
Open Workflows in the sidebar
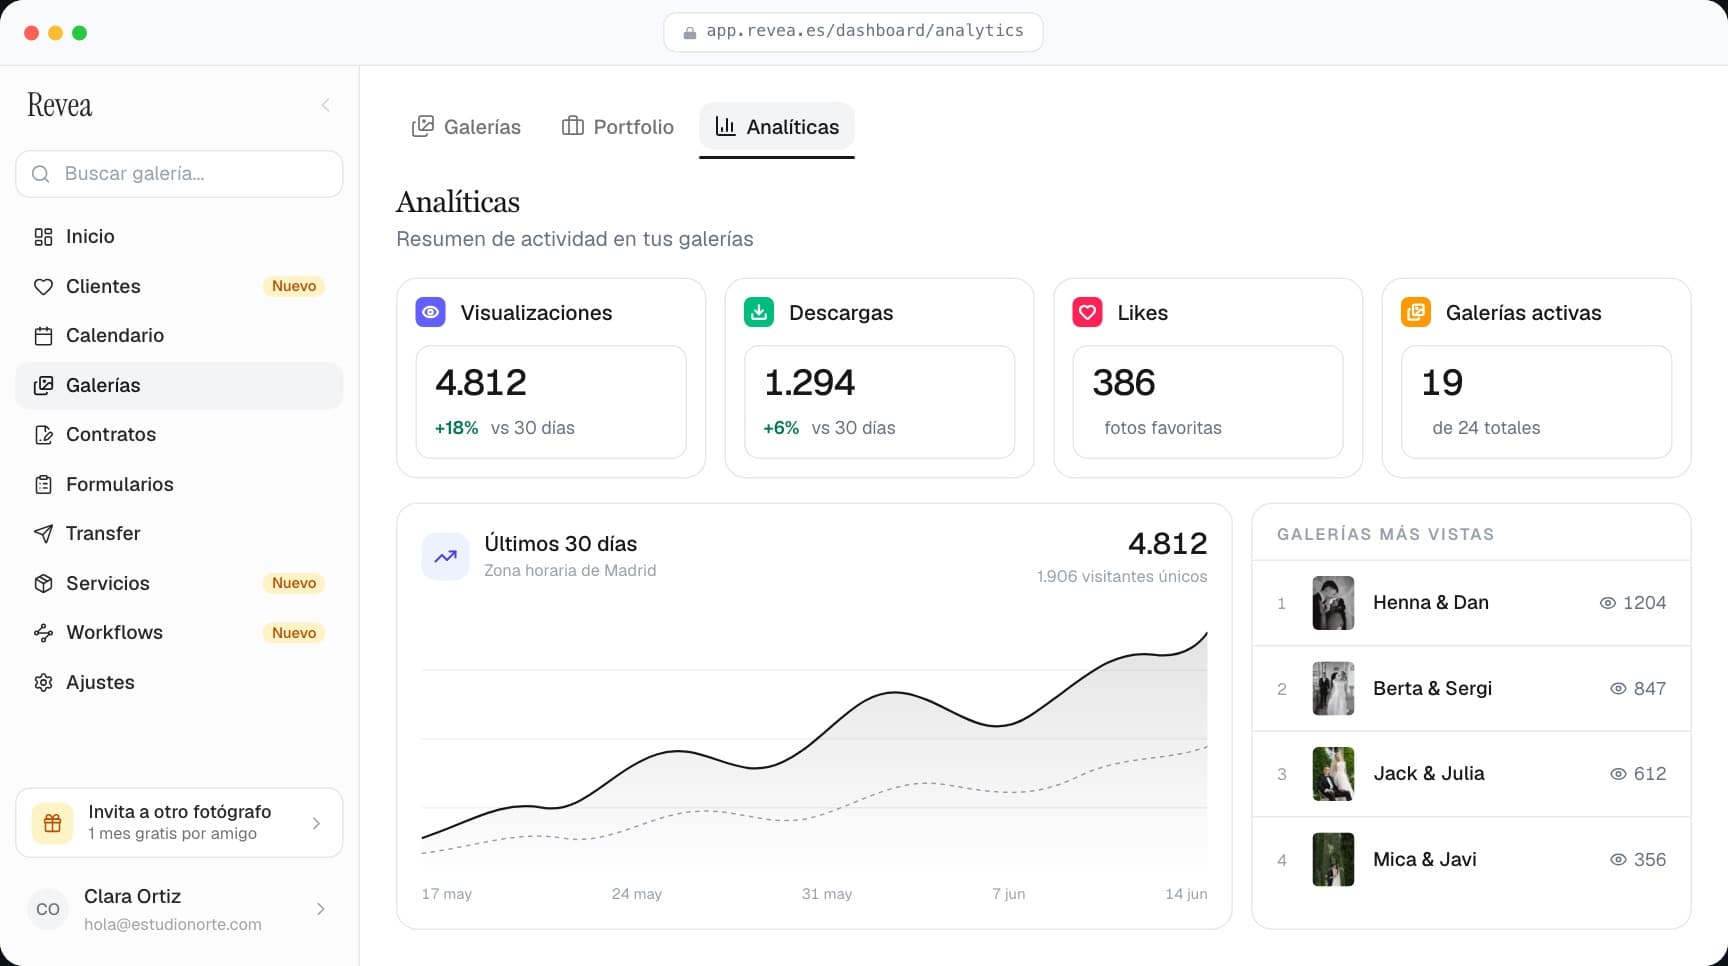point(179,633)
